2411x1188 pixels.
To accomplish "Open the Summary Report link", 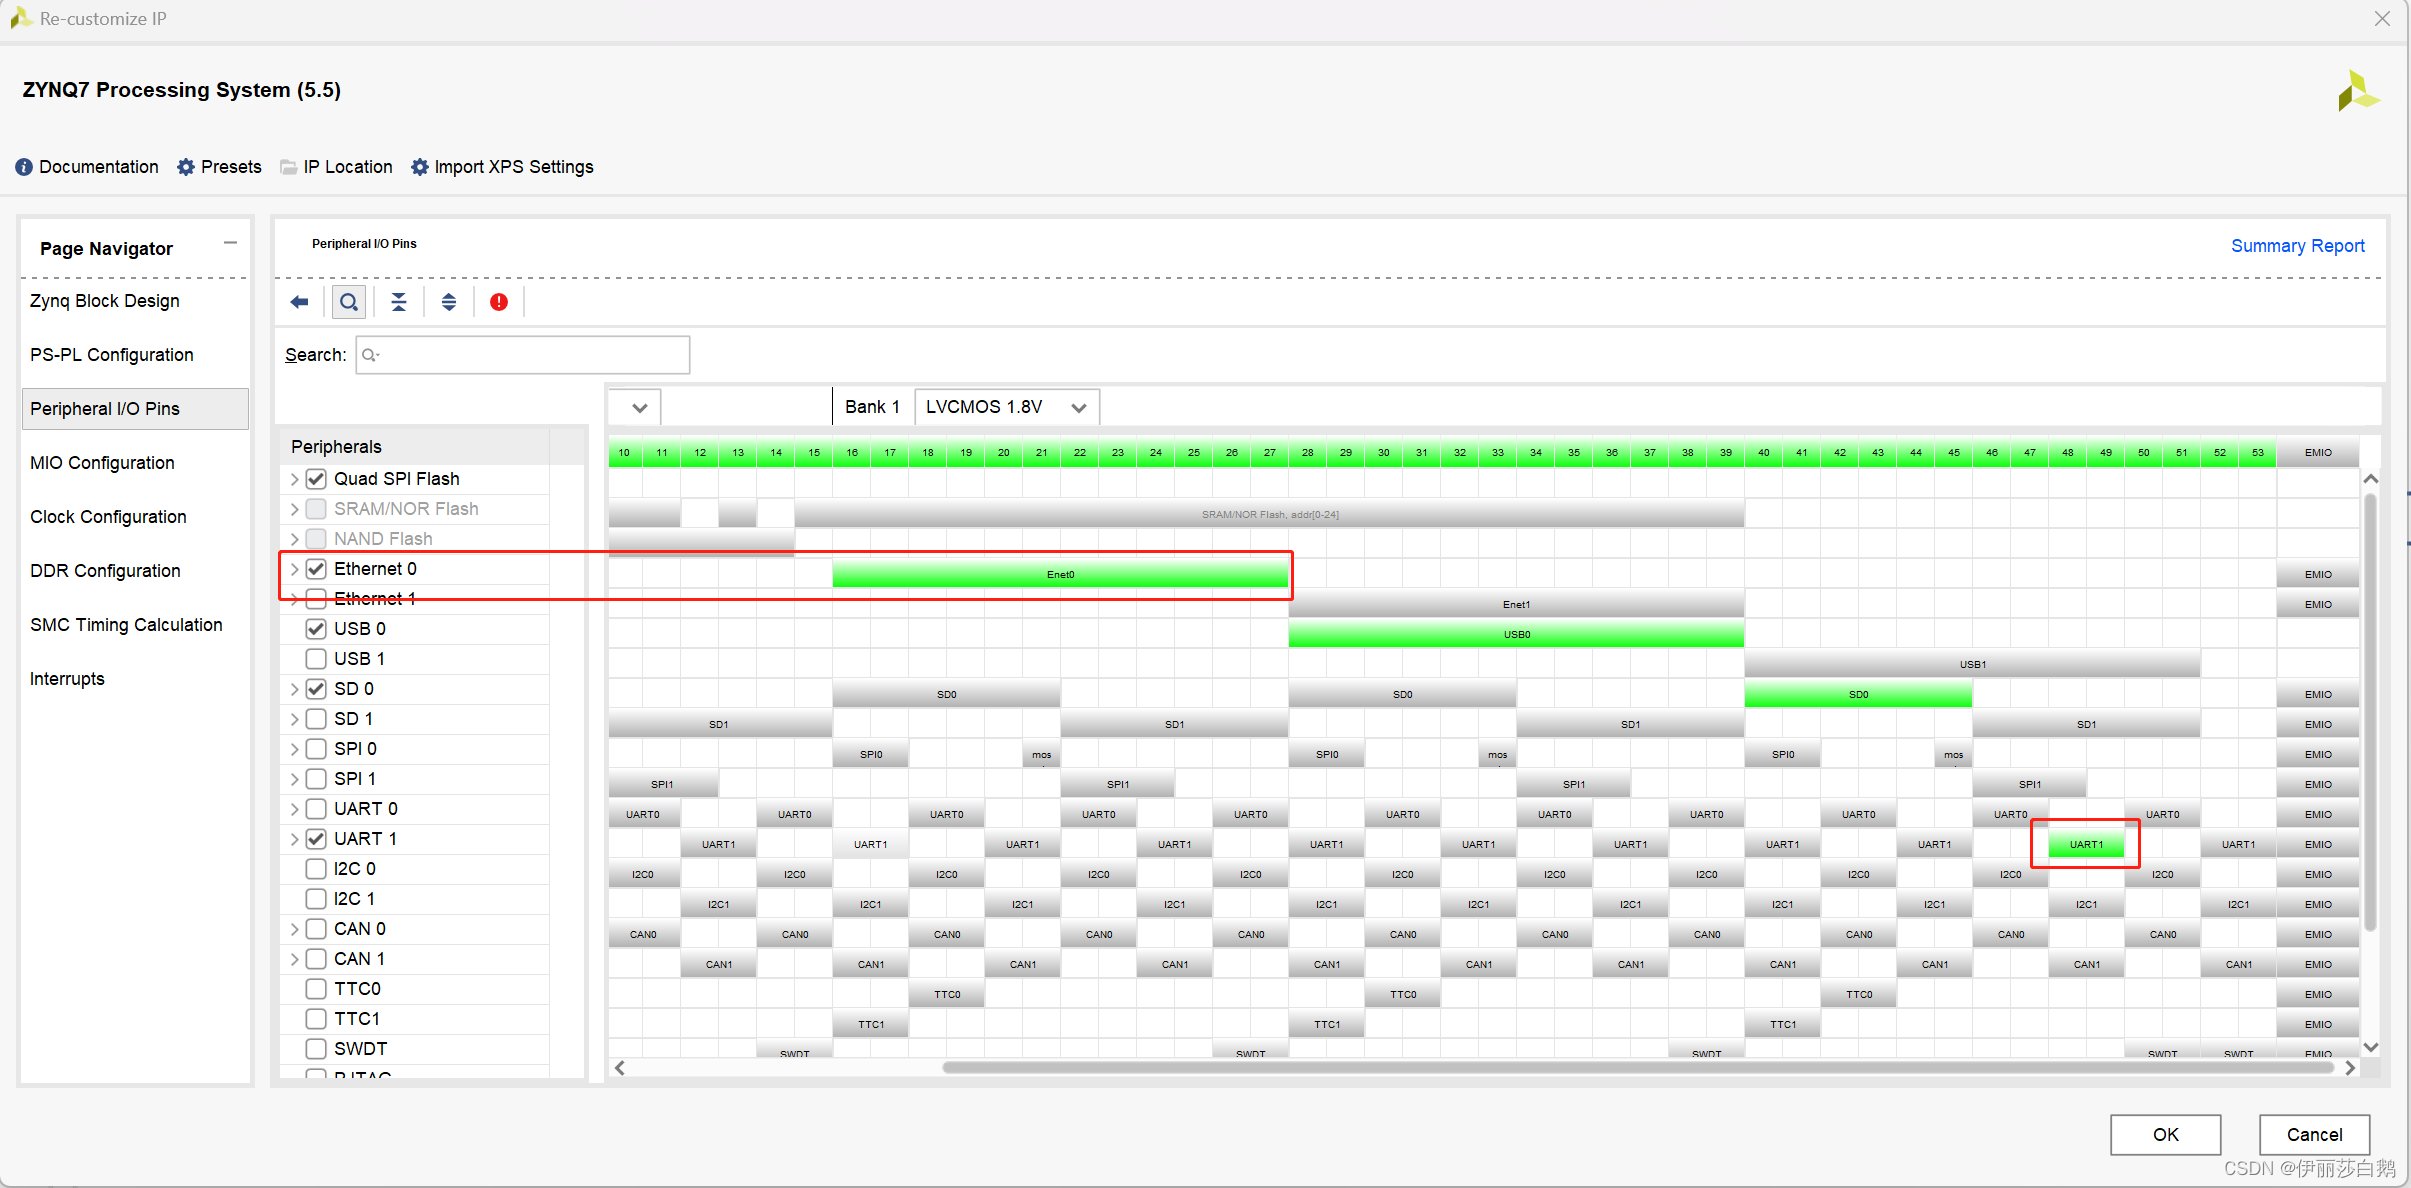I will [2298, 246].
